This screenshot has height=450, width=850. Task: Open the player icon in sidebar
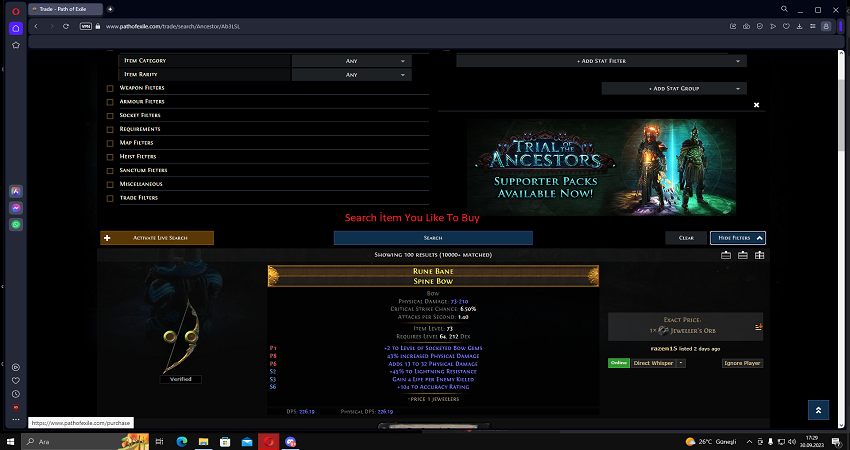point(16,367)
